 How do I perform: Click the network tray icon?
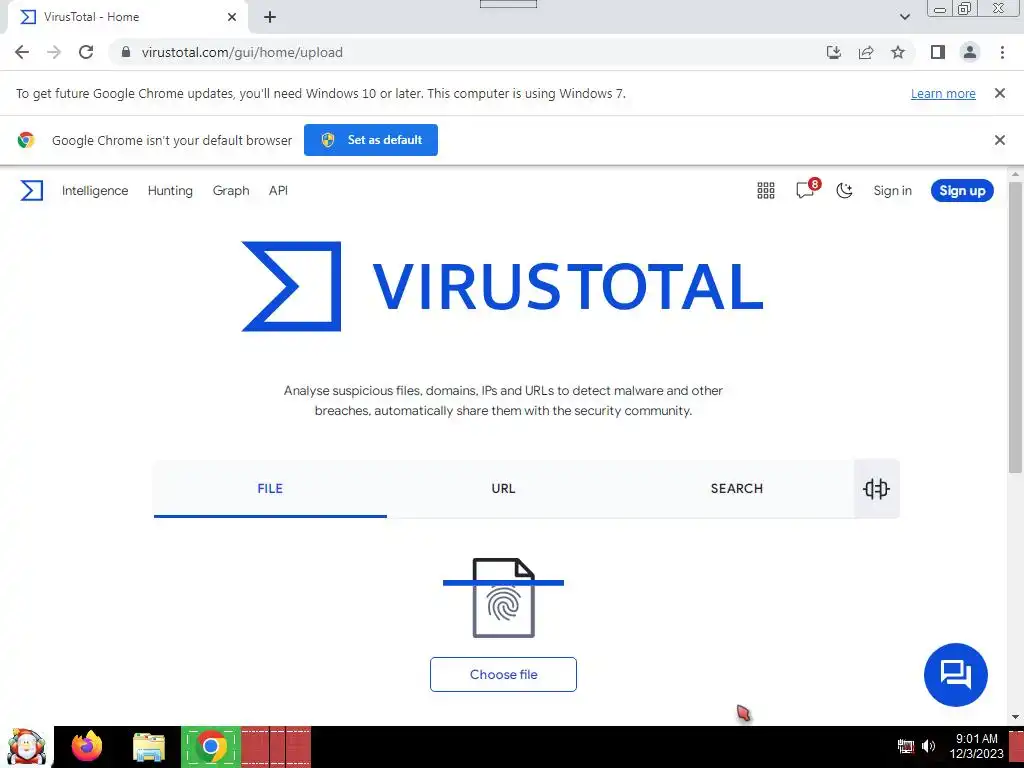(905, 746)
